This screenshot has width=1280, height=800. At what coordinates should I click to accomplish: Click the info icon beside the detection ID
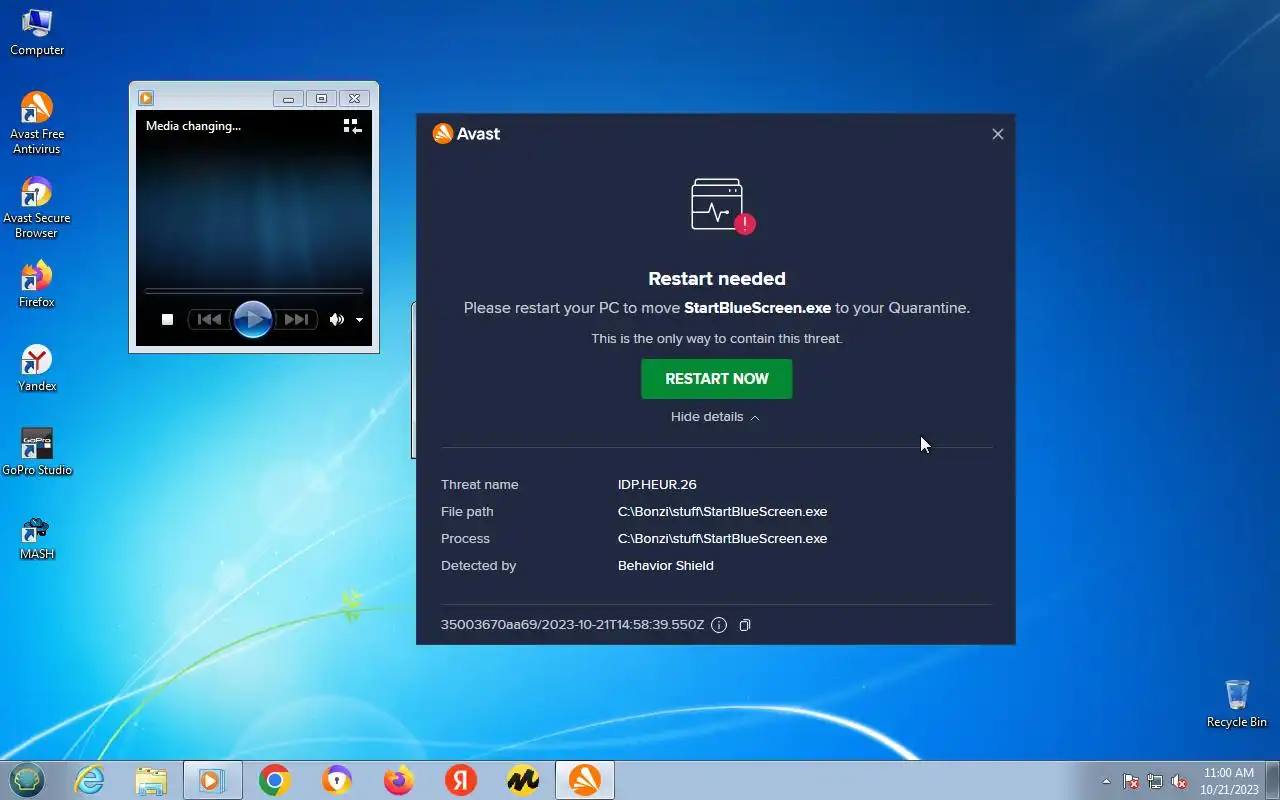coord(718,625)
